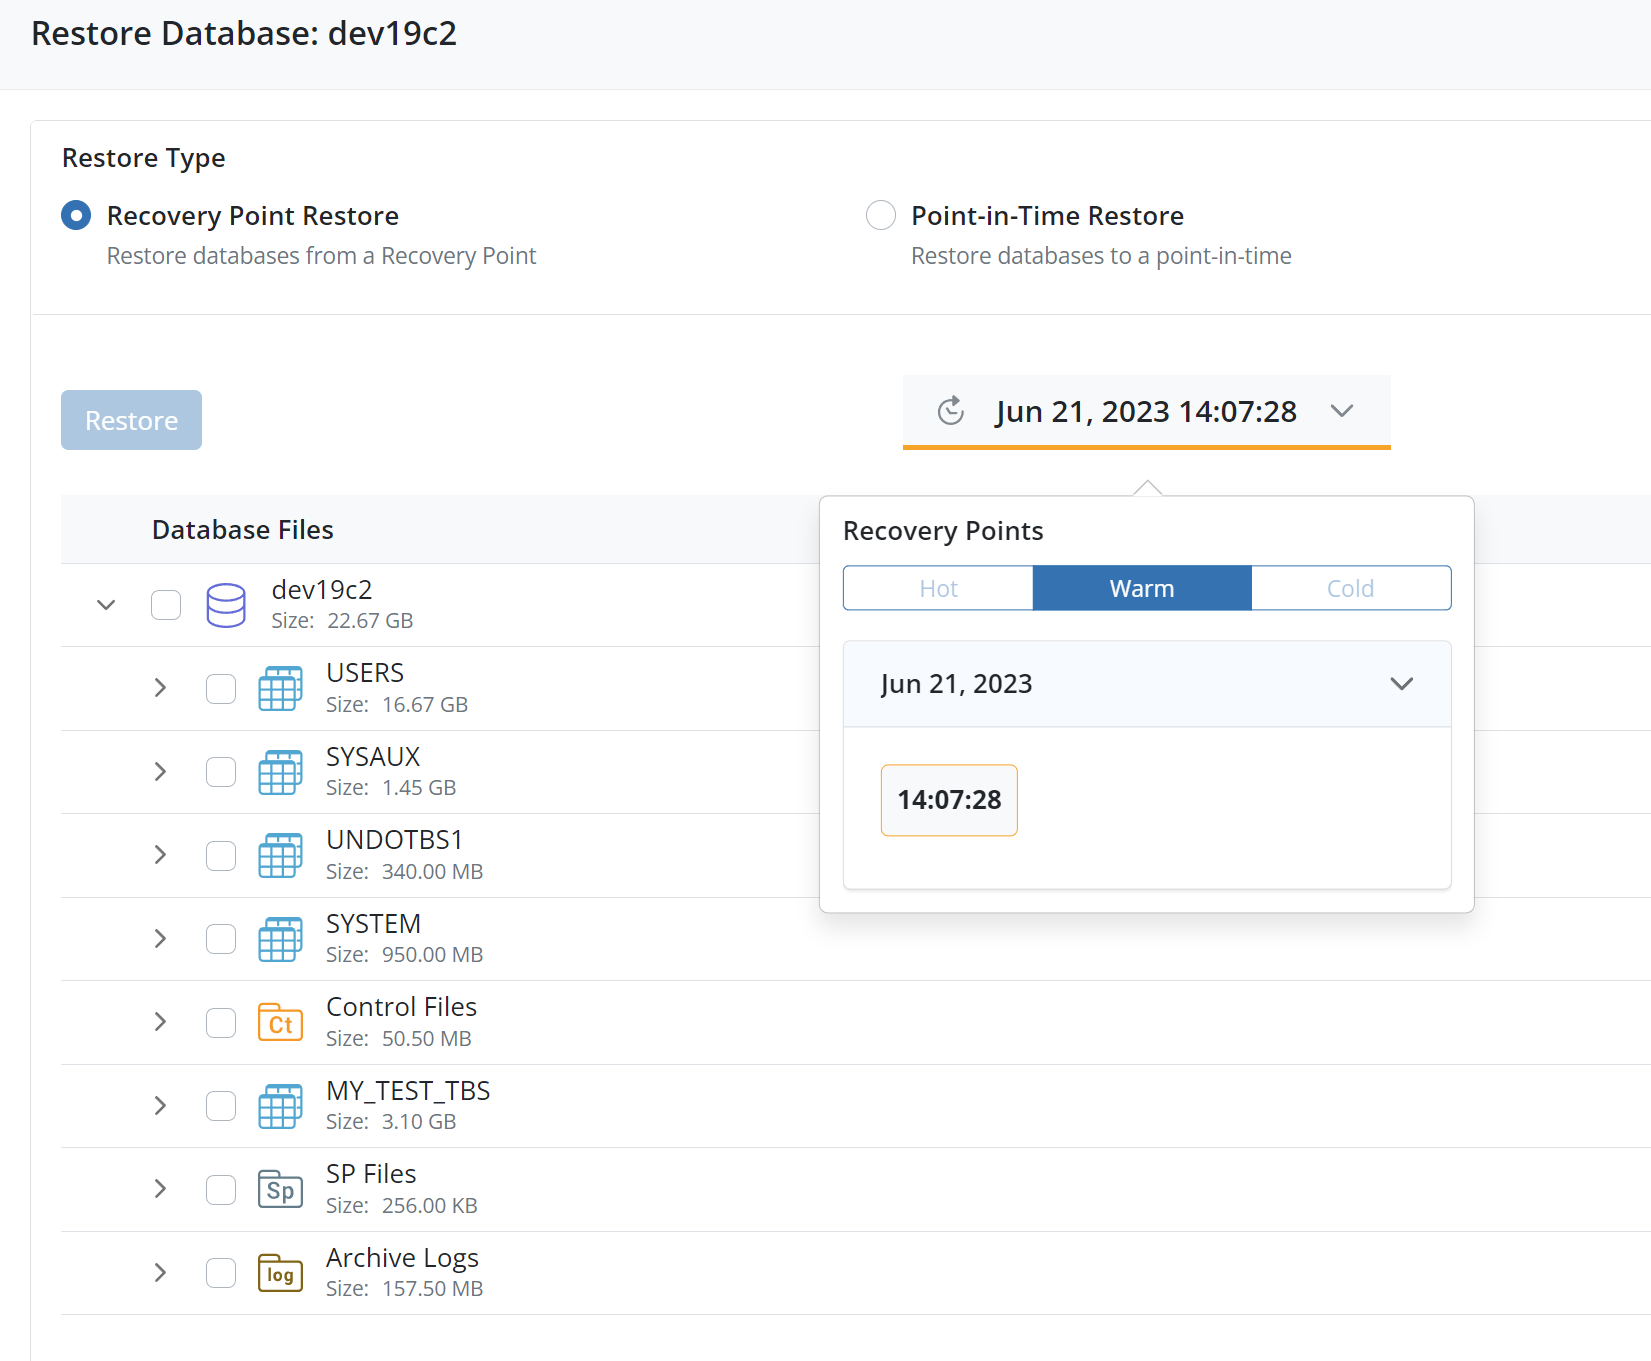Switch to the Hot recovery points tab
The height and width of the screenshot is (1361, 1651).
(938, 588)
